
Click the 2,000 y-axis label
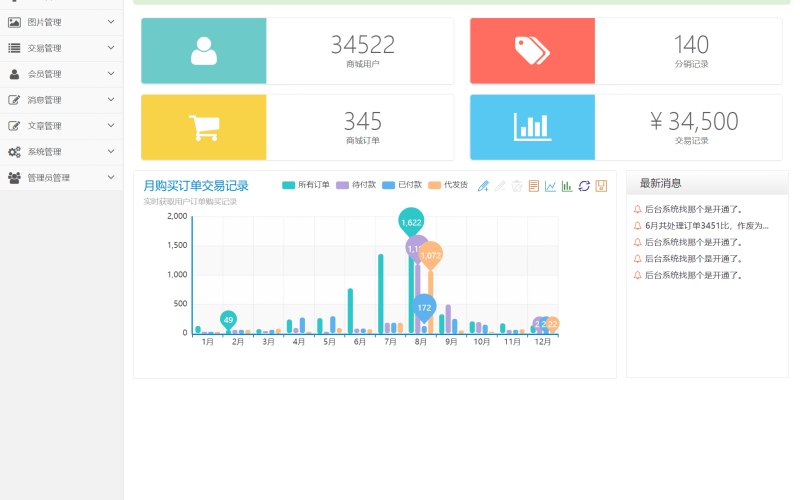tap(177, 216)
